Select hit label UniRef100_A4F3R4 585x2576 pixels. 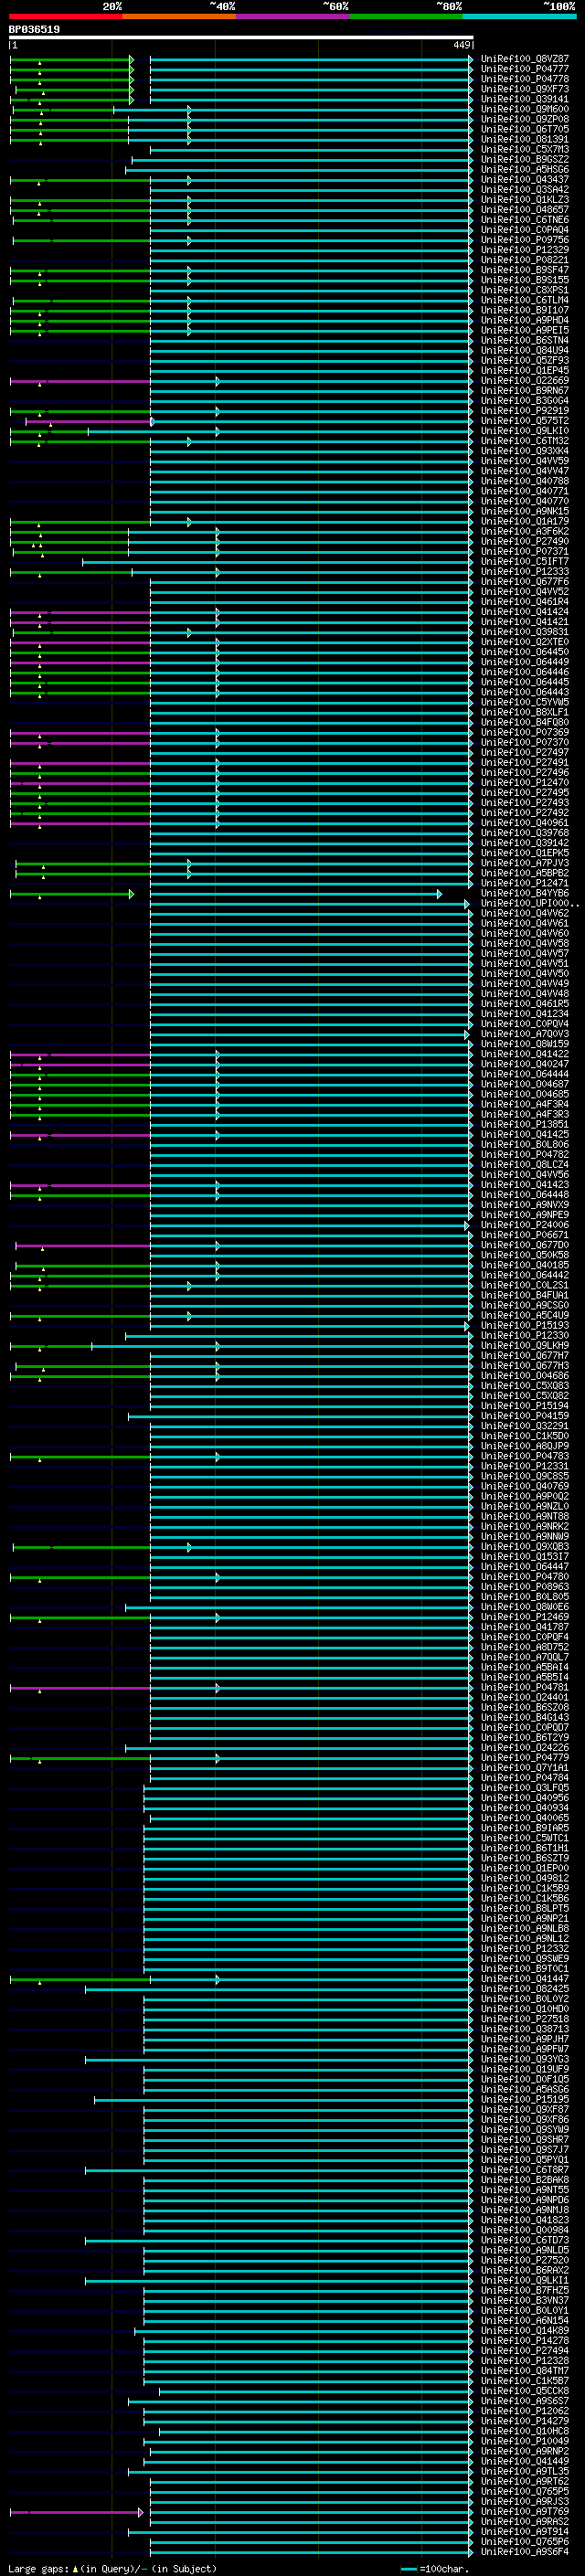click(x=525, y=1105)
